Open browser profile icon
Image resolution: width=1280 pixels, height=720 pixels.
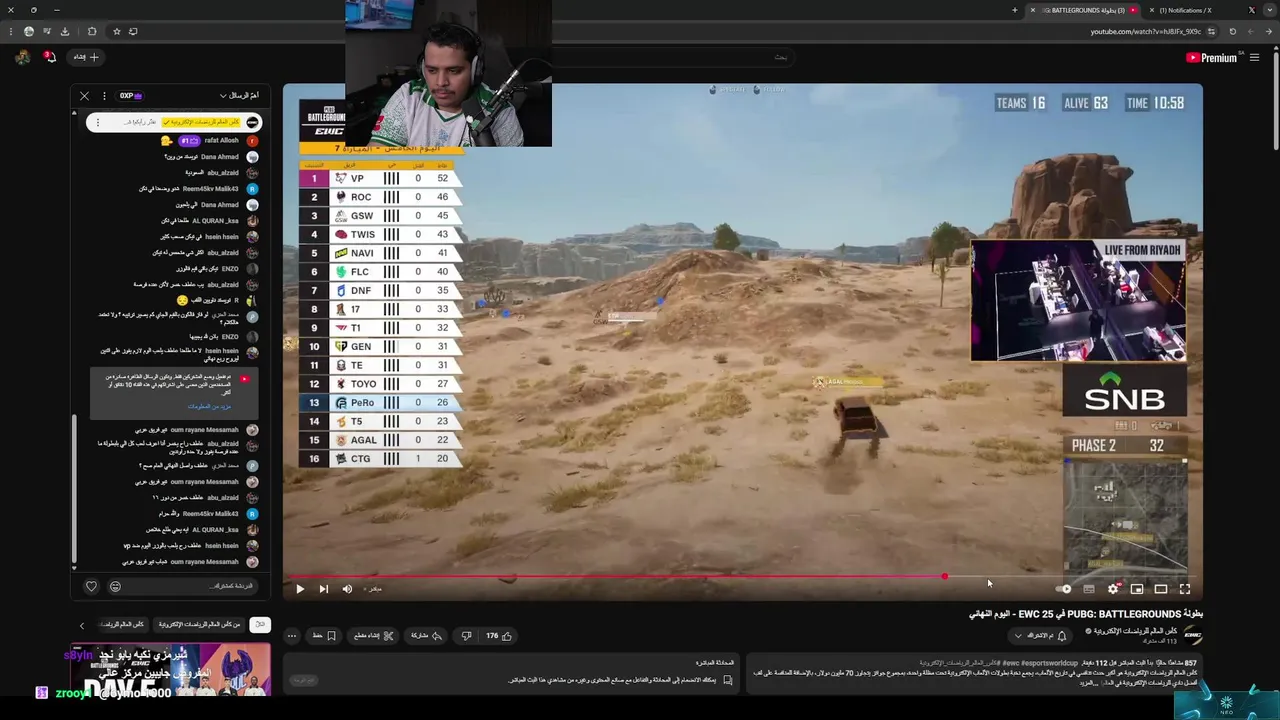pyautogui.click(x=29, y=31)
